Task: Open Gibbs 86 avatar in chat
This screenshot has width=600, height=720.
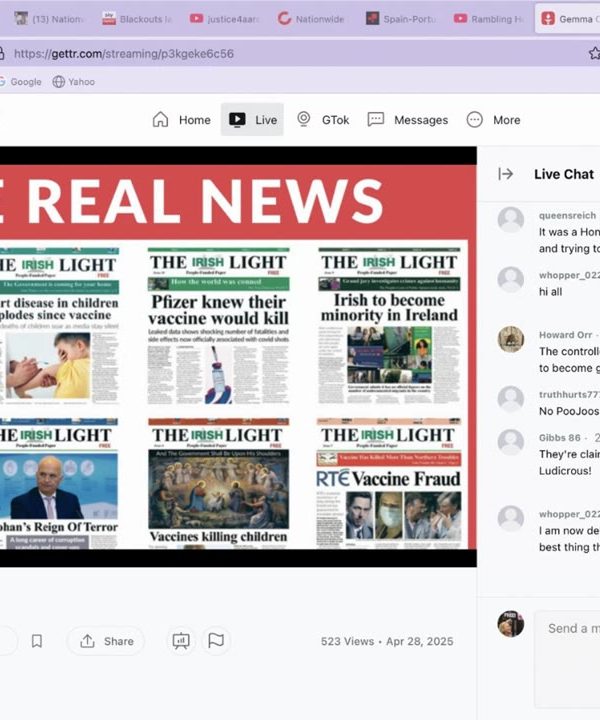Action: (x=510, y=442)
